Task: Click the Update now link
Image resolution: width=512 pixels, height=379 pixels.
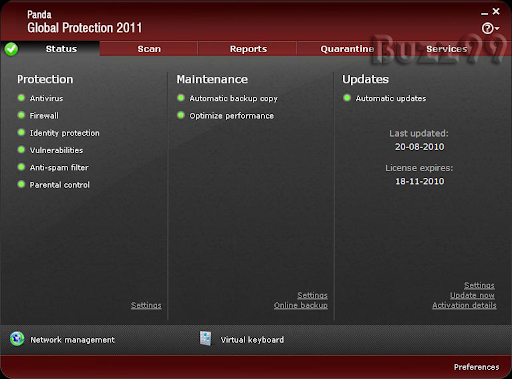Action: pos(472,295)
